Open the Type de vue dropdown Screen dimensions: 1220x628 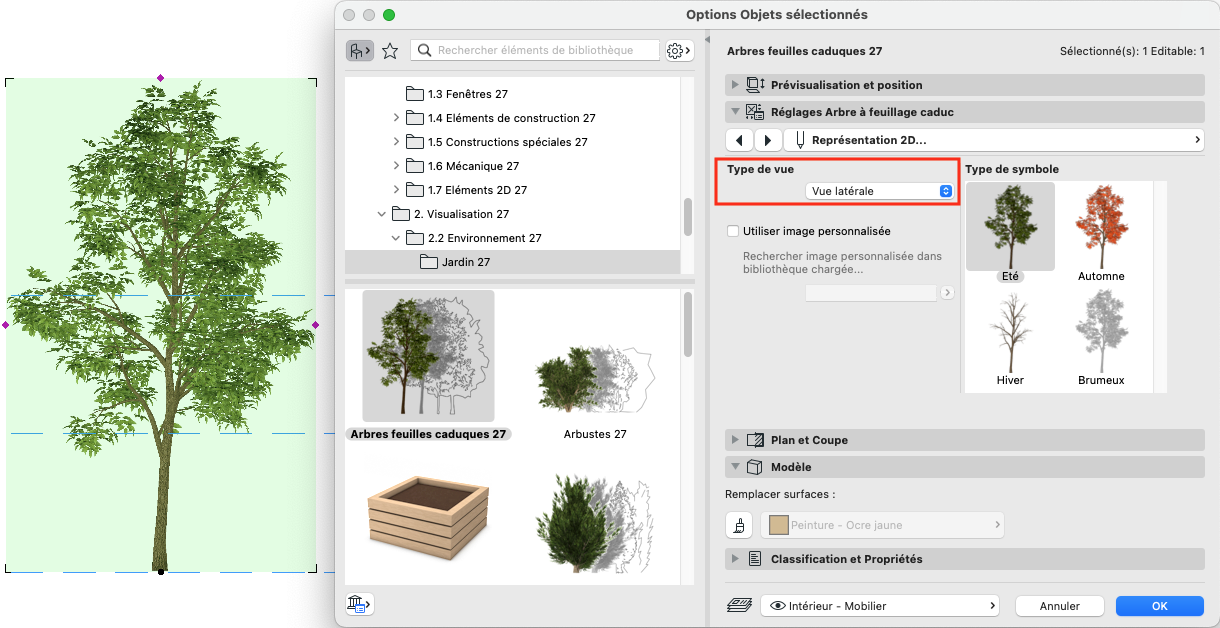[x=880, y=191]
